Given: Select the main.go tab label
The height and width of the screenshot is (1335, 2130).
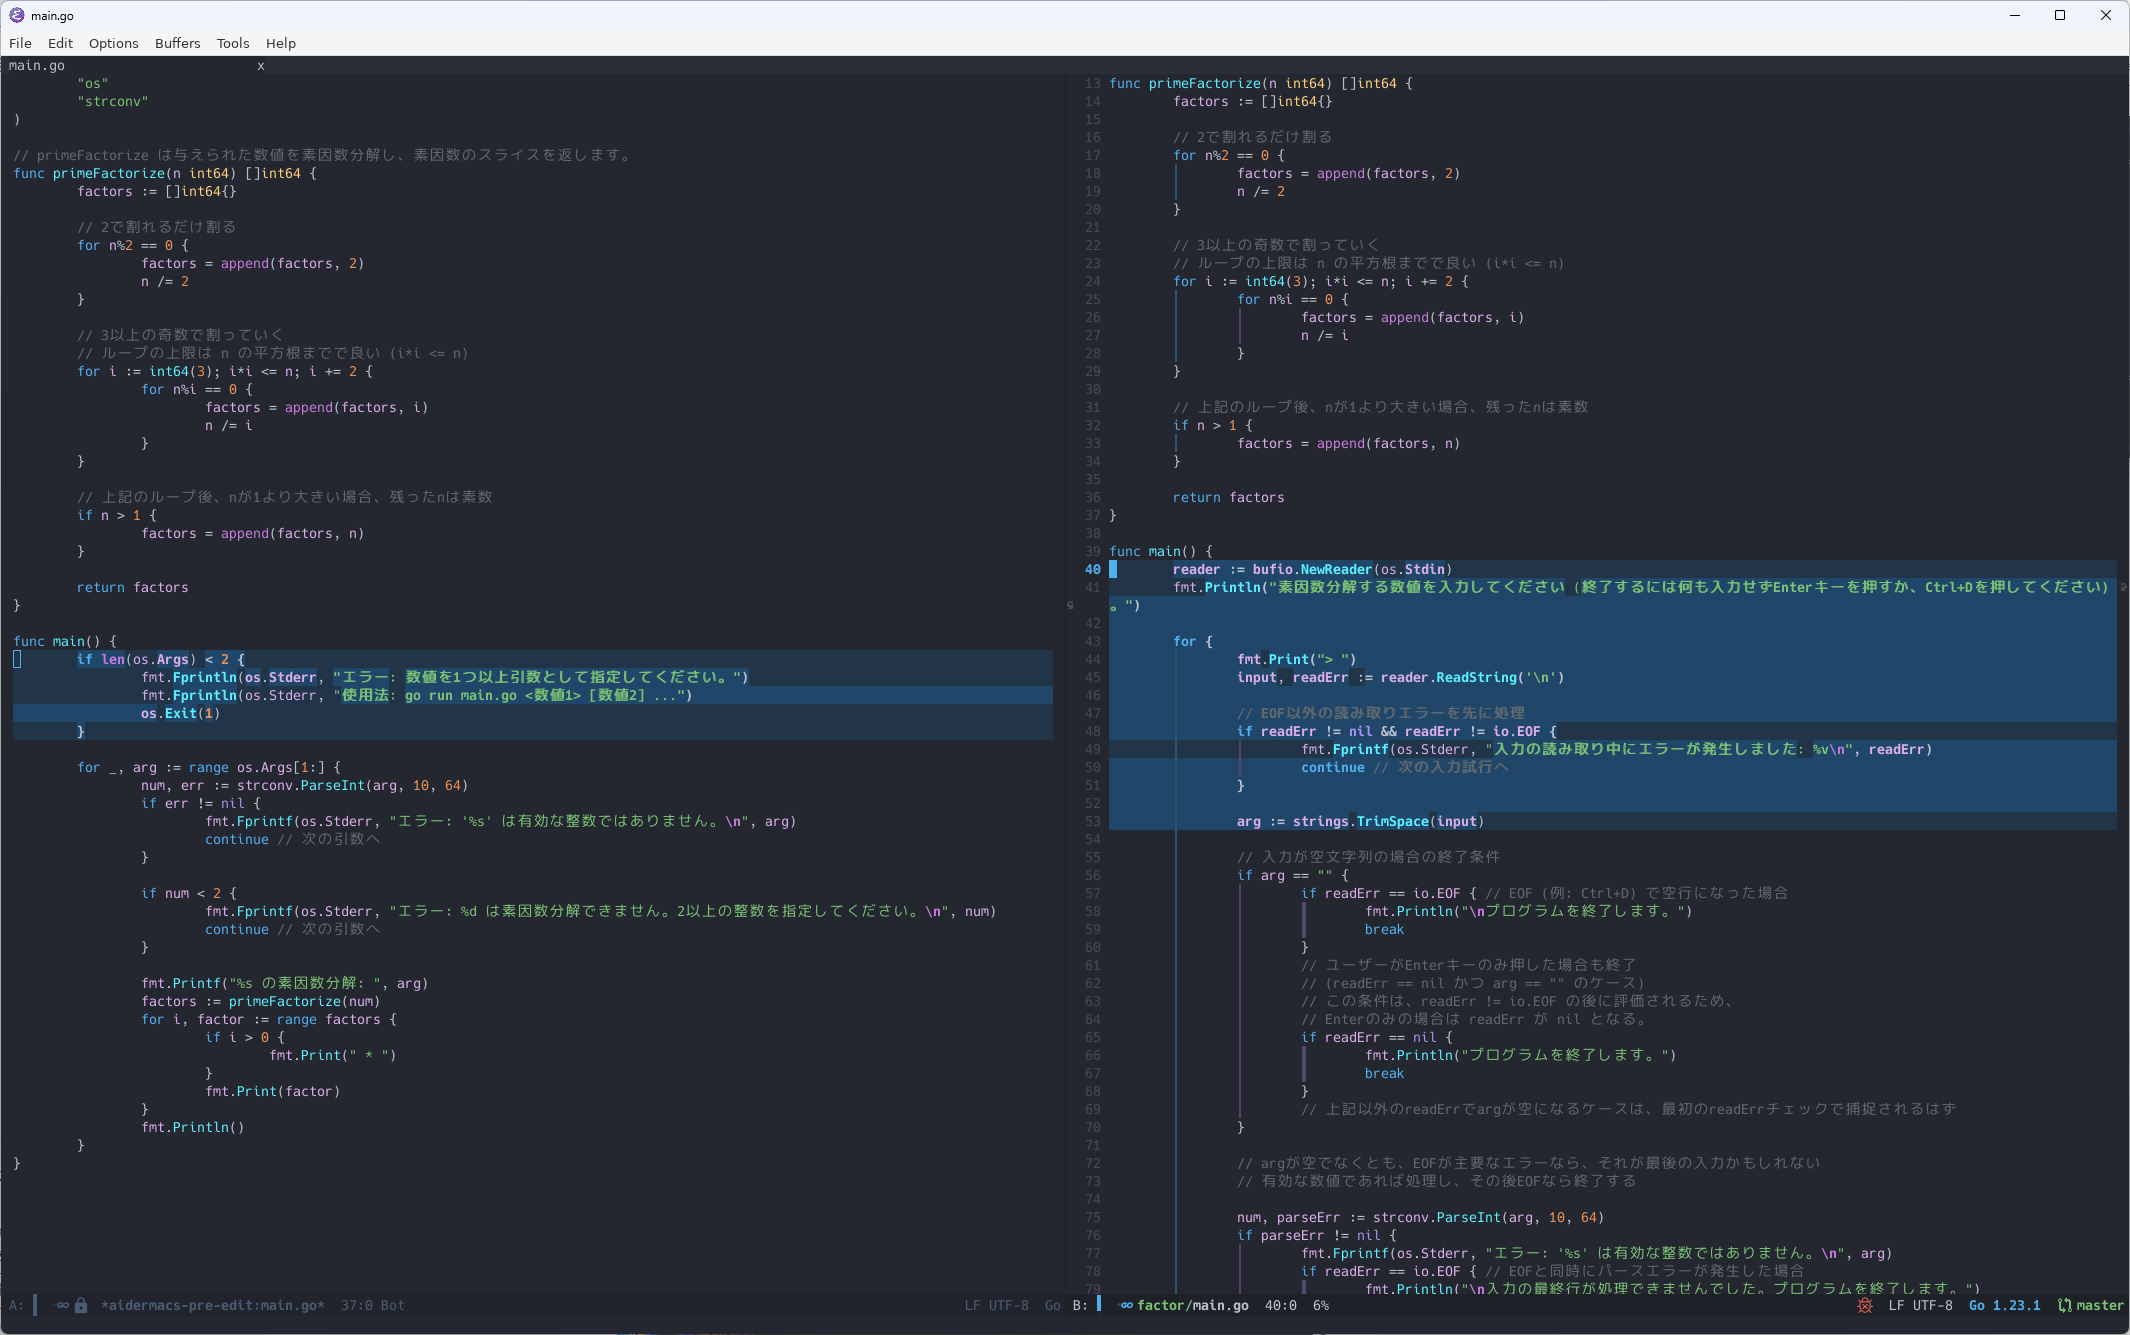Looking at the screenshot, I should pyautogui.click(x=37, y=66).
